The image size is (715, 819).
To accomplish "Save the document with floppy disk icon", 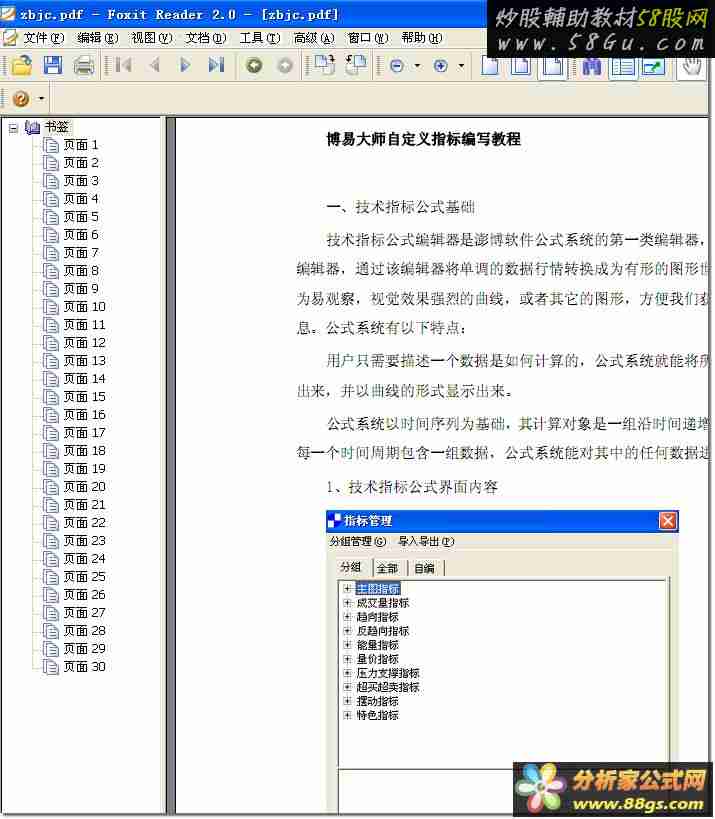I will [53, 66].
